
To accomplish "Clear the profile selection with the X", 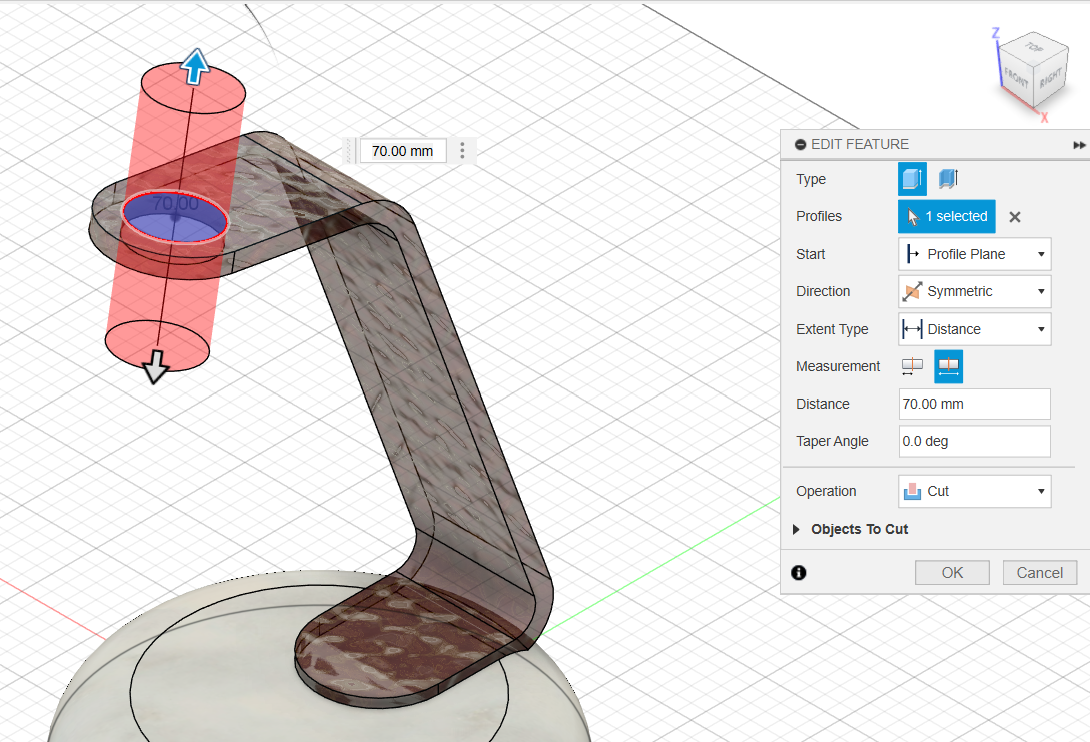I will (1015, 217).
